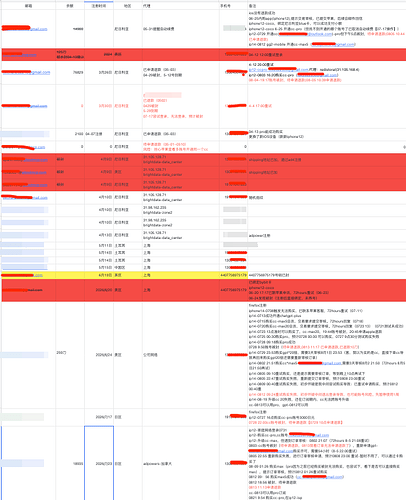Click the date cell showing 2024/6/24
Screen dimensions: 406x500
click(x=99, y=355)
